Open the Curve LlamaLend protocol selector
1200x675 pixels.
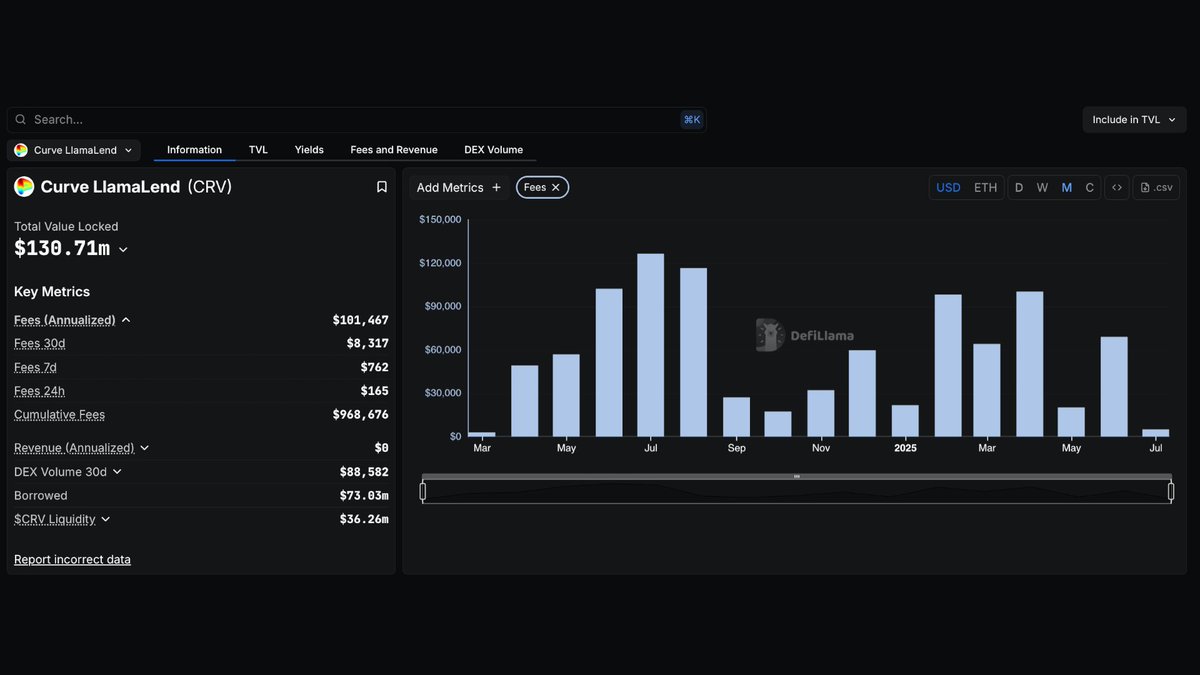(x=74, y=150)
